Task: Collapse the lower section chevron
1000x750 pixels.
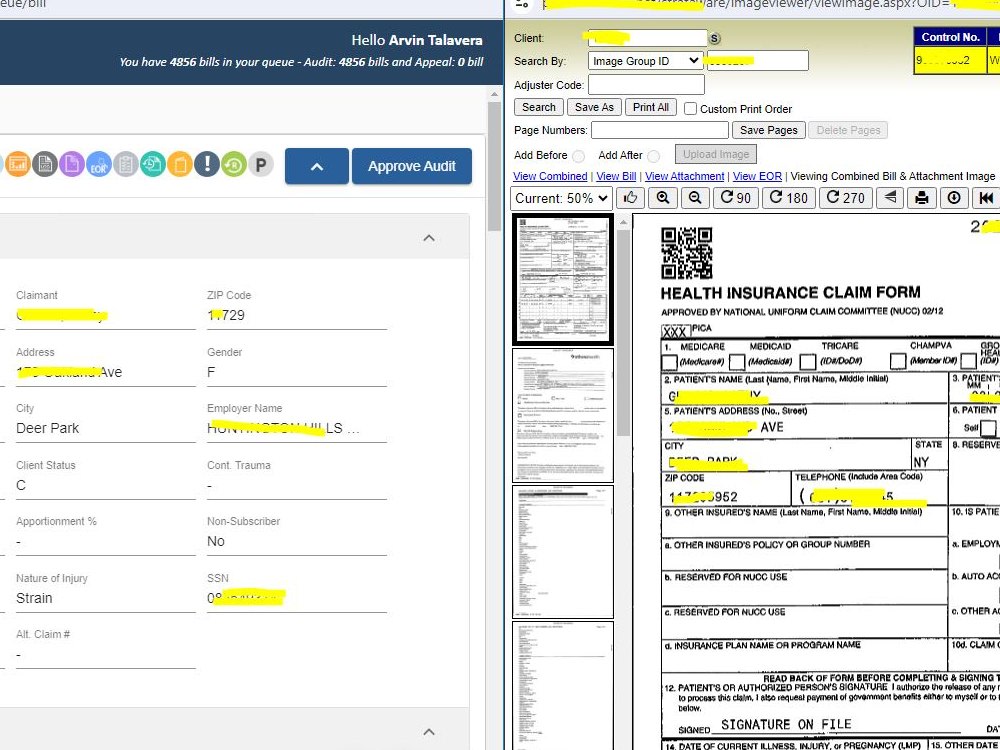Action: coord(429,732)
